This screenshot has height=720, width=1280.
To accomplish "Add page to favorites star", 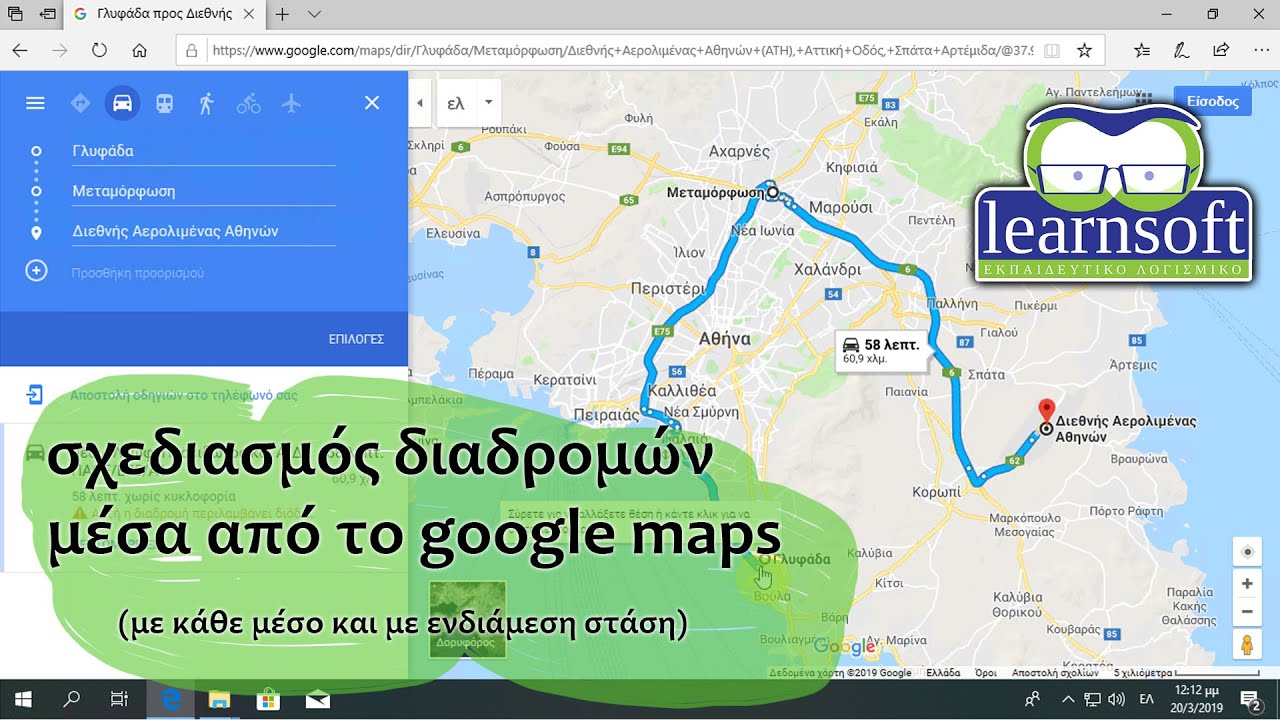I will tap(1085, 50).
